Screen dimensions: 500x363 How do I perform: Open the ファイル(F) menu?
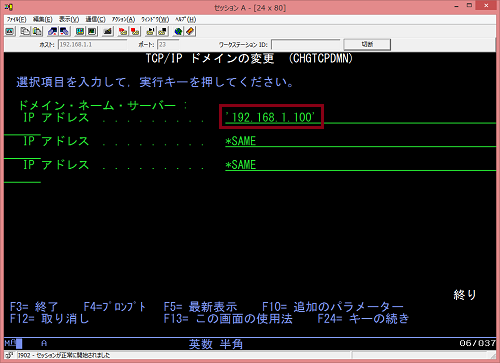[x=17, y=19]
